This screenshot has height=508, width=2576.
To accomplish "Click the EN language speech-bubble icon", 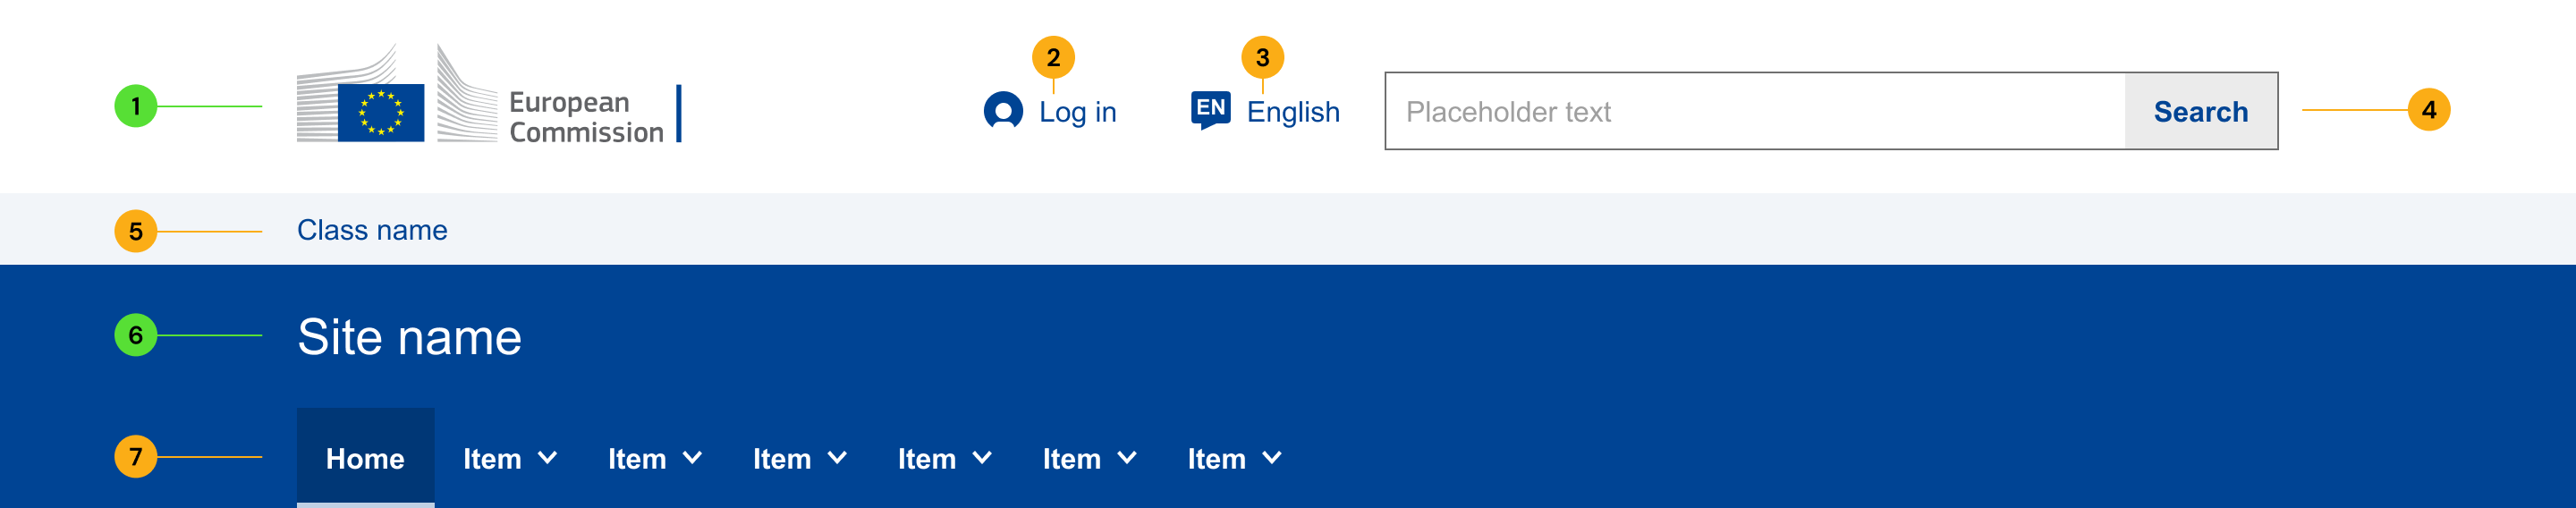I will [1210, 109].
